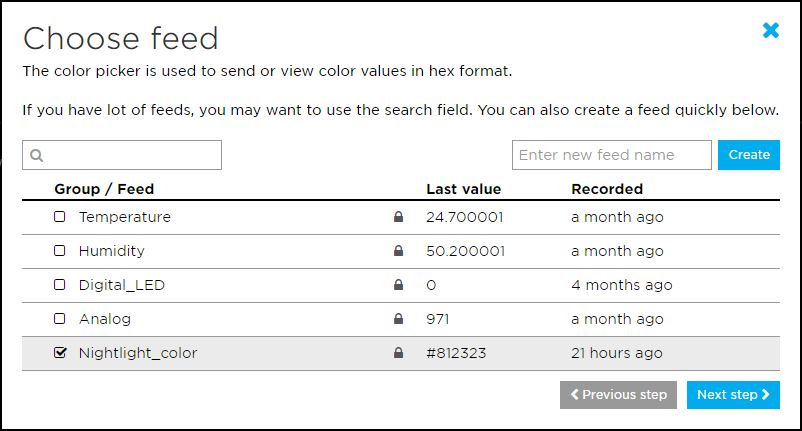This screenshot has width=802, height=431.
Task: Click the magnifier icon in search field
Action: tap(37, 155)
